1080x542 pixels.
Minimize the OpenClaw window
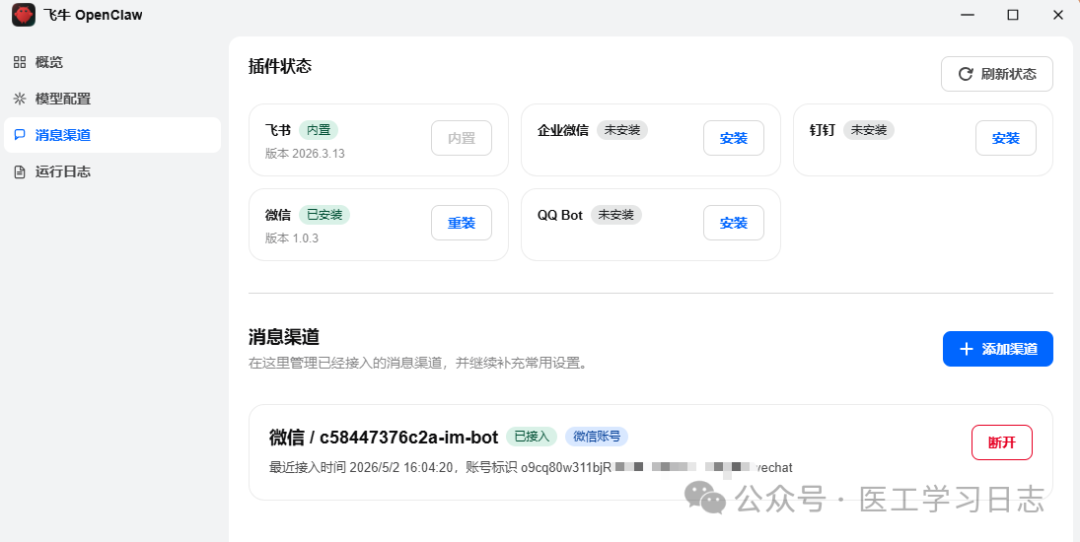pyautogui.click(x=968, y=14)
